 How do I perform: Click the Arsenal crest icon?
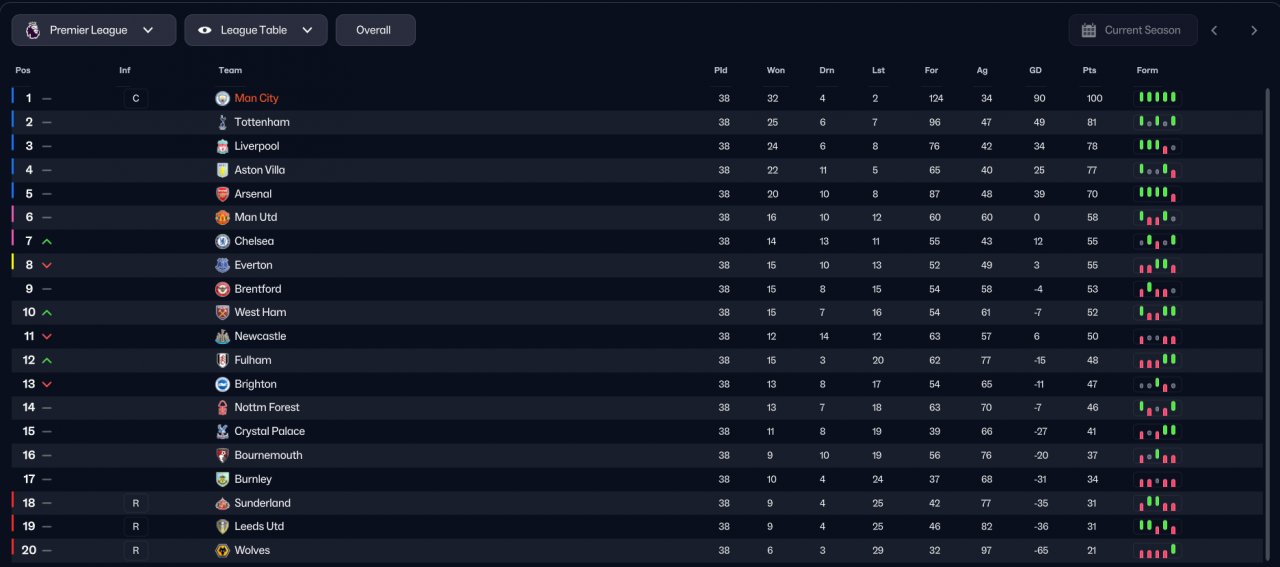[x=222, y=194]
